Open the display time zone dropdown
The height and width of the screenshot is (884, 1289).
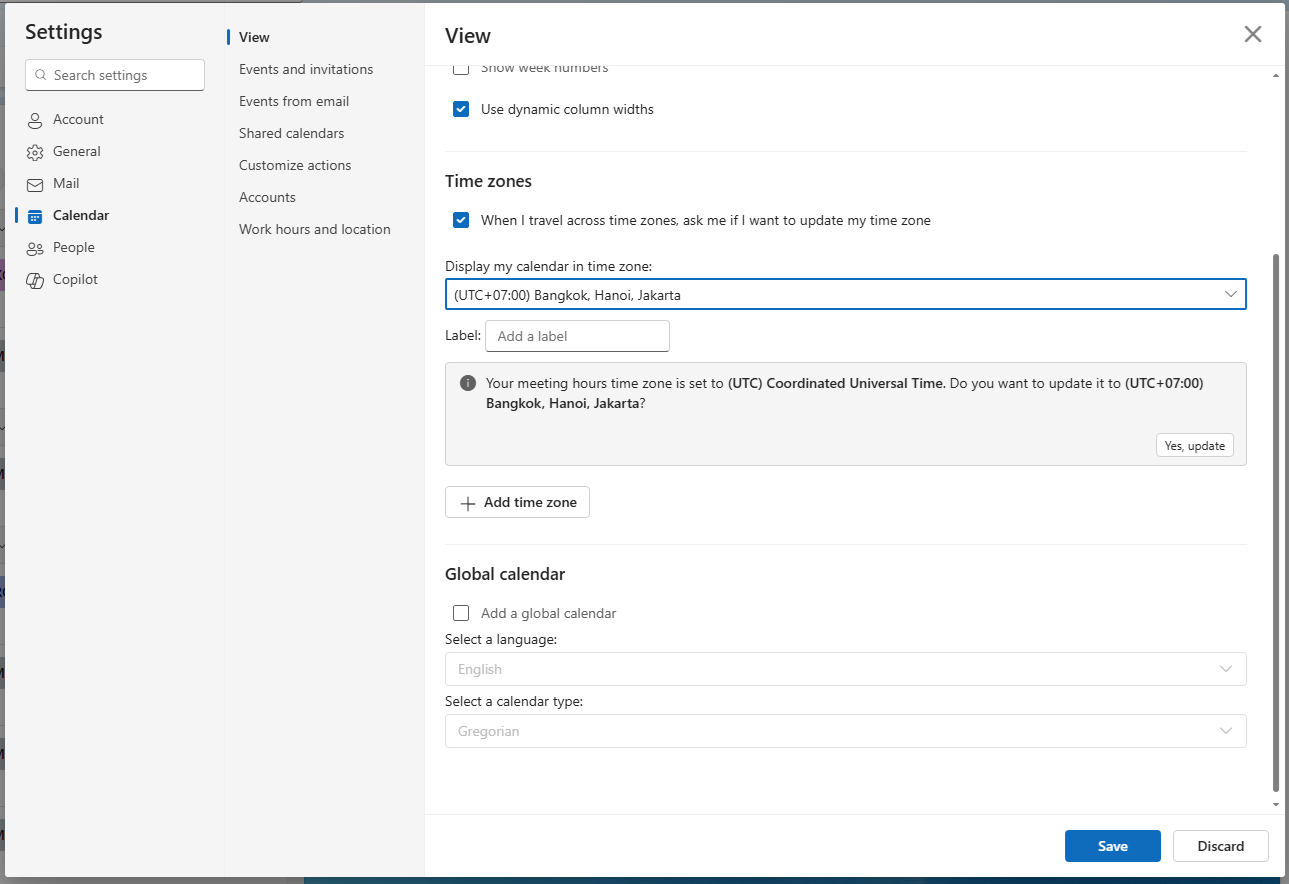[845, 294]
